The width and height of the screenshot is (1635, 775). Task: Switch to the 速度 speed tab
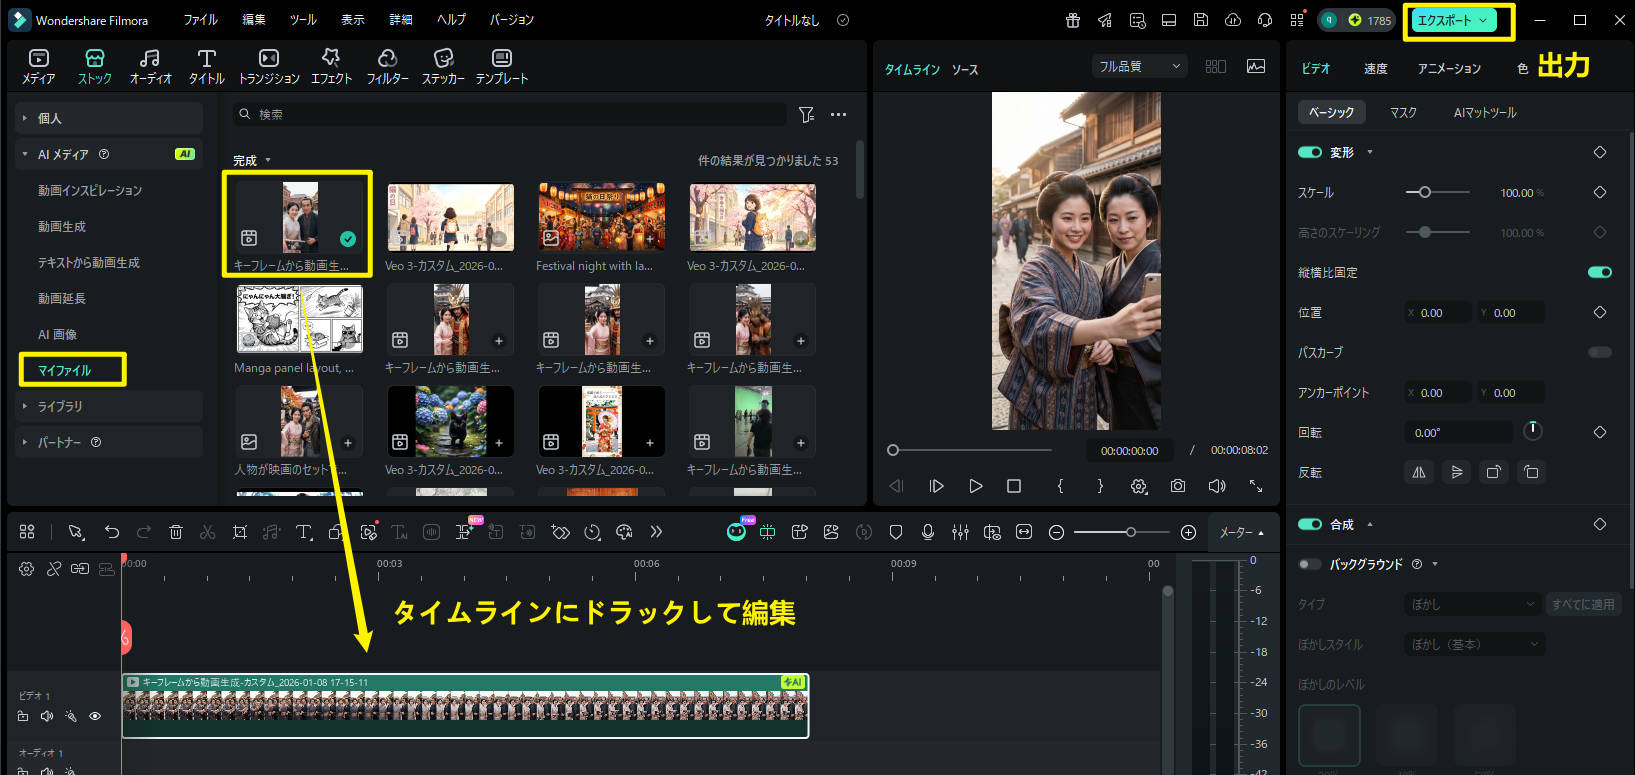tap(1375, 68)
